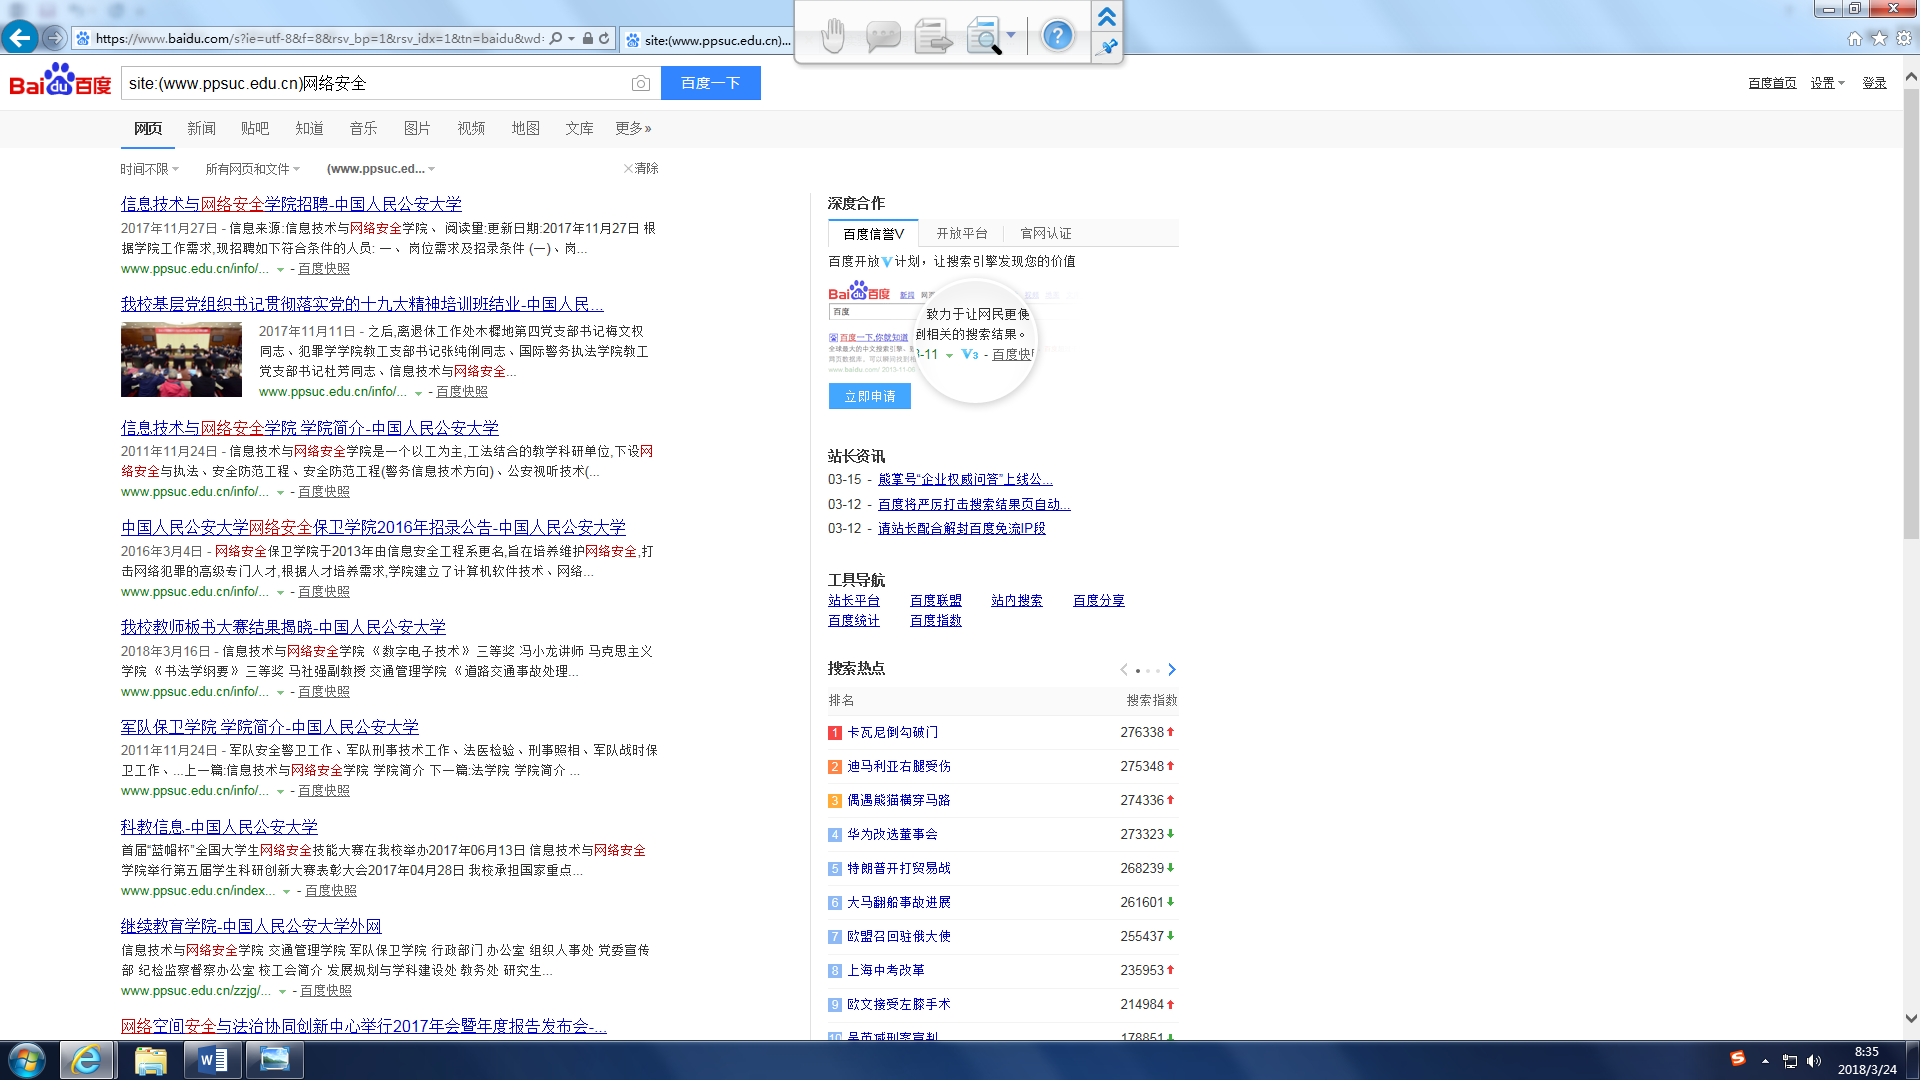The image size is (1920, 1080).
Task: Click the camera image-search icon
Action: point(641,83)
